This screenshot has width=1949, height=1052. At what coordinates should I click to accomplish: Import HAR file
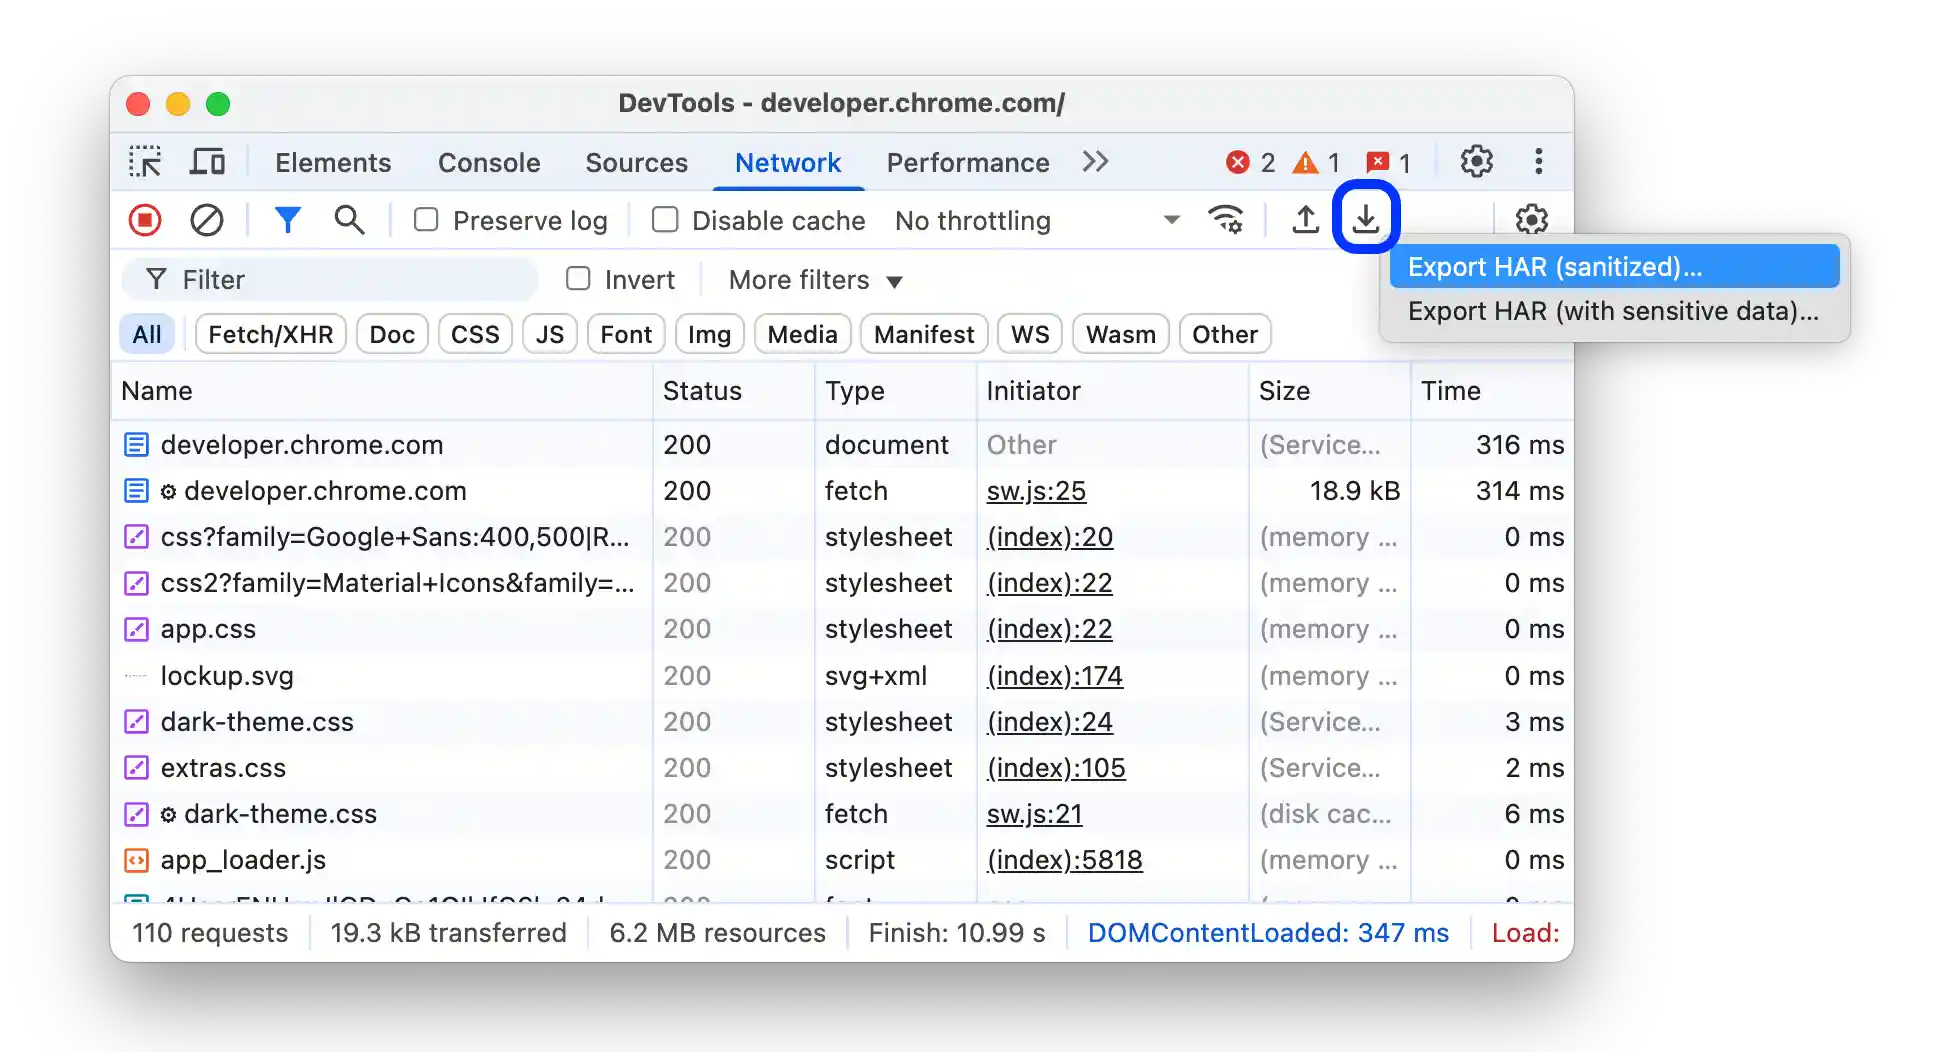tap(1305, 220)
